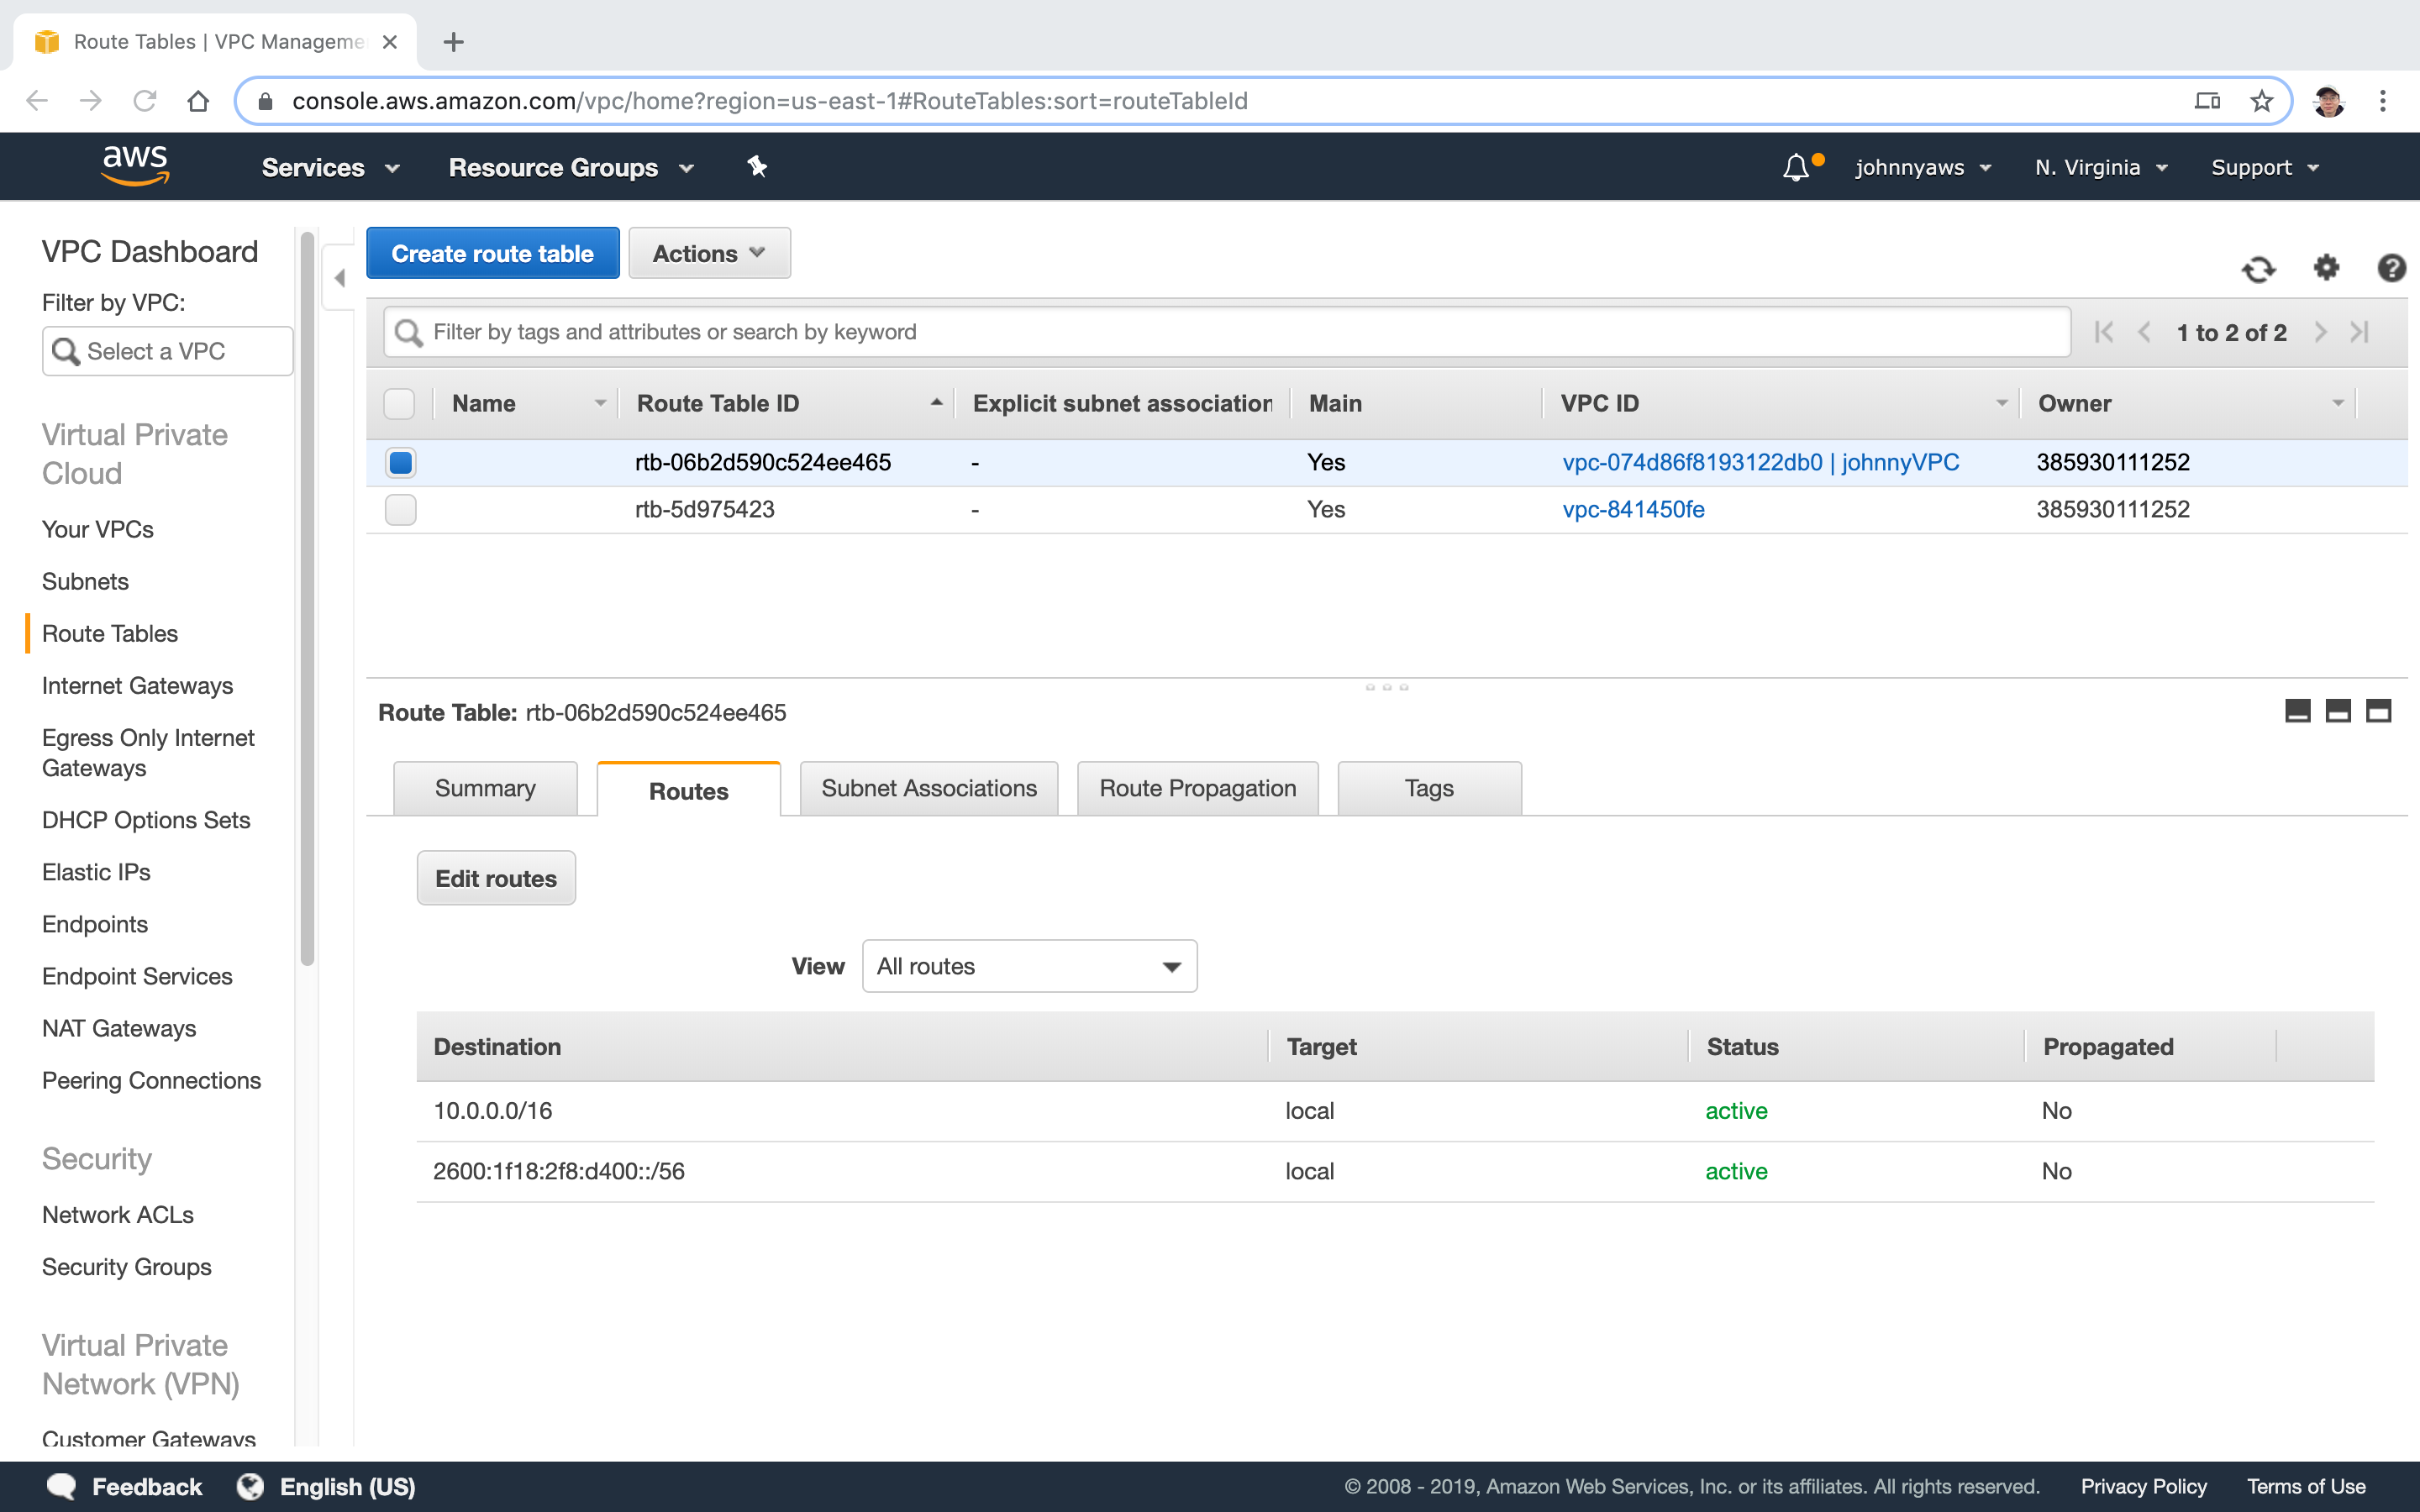Open the johnnyaws account dropdown
Screen dimensions: 2420x1512
(1923, 167)
